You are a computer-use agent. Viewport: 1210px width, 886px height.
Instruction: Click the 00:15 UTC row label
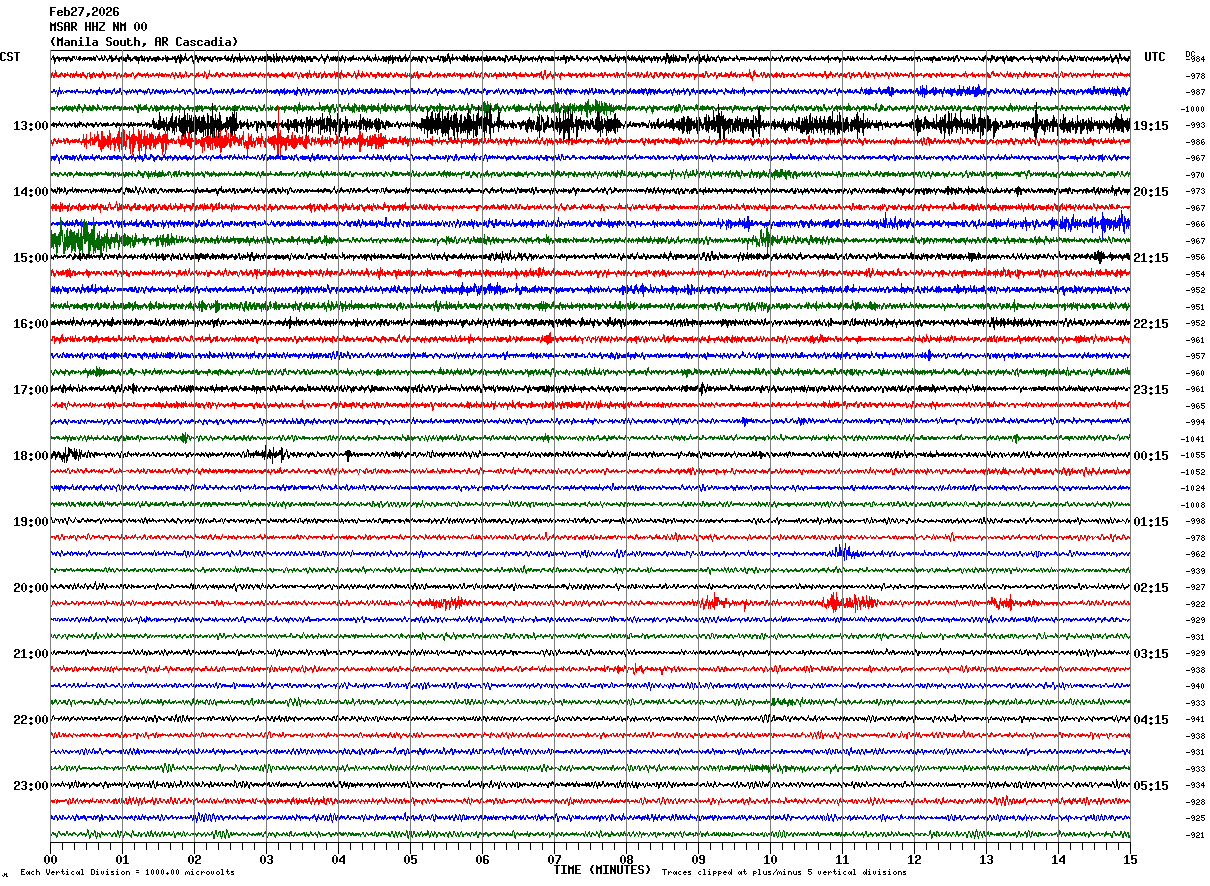(1151, 456)
